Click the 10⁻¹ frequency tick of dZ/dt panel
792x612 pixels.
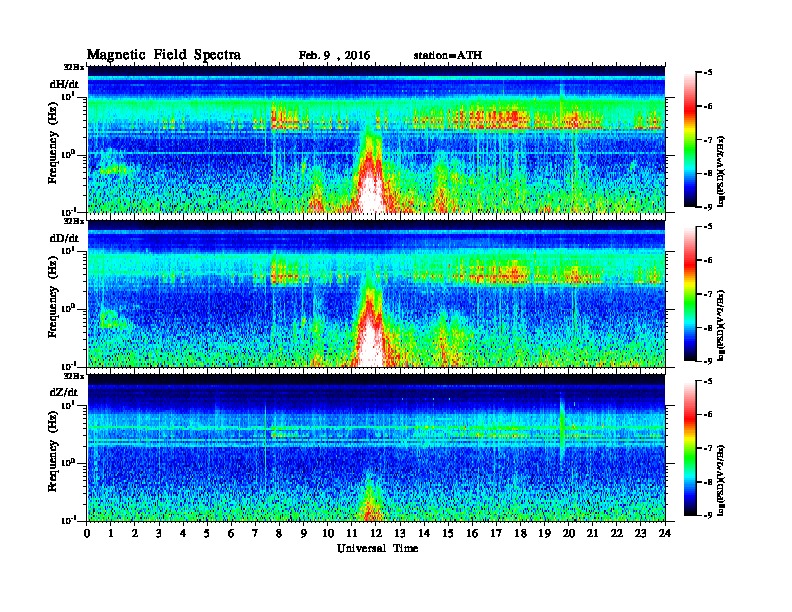(x=68, y=520)
